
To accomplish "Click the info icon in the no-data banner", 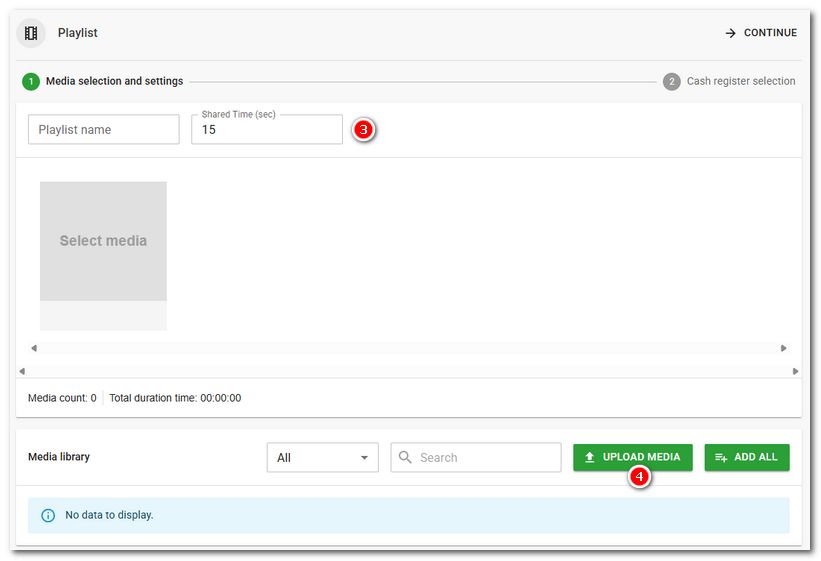I will 47,515.
